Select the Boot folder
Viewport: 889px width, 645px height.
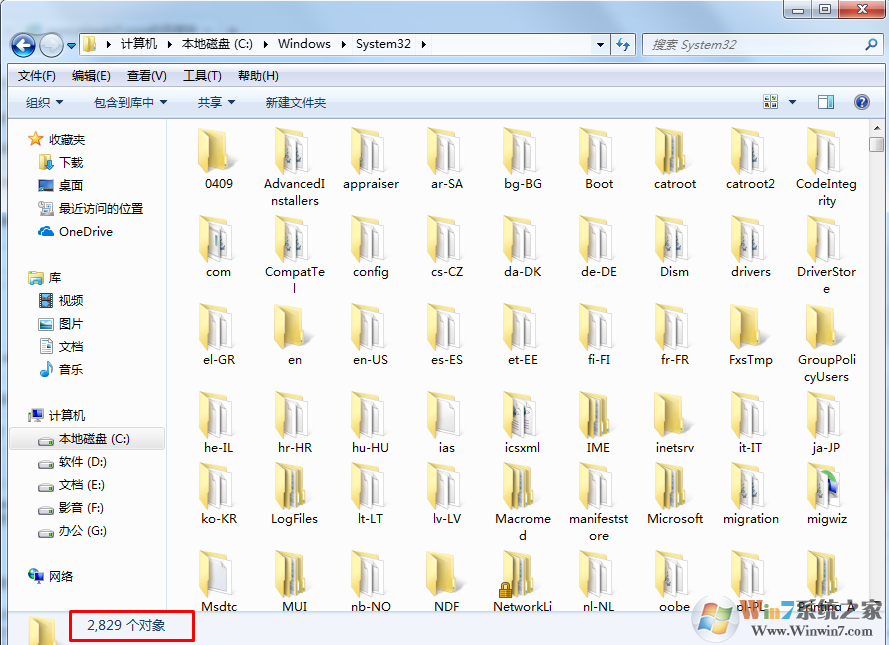[x=599, y=159]
